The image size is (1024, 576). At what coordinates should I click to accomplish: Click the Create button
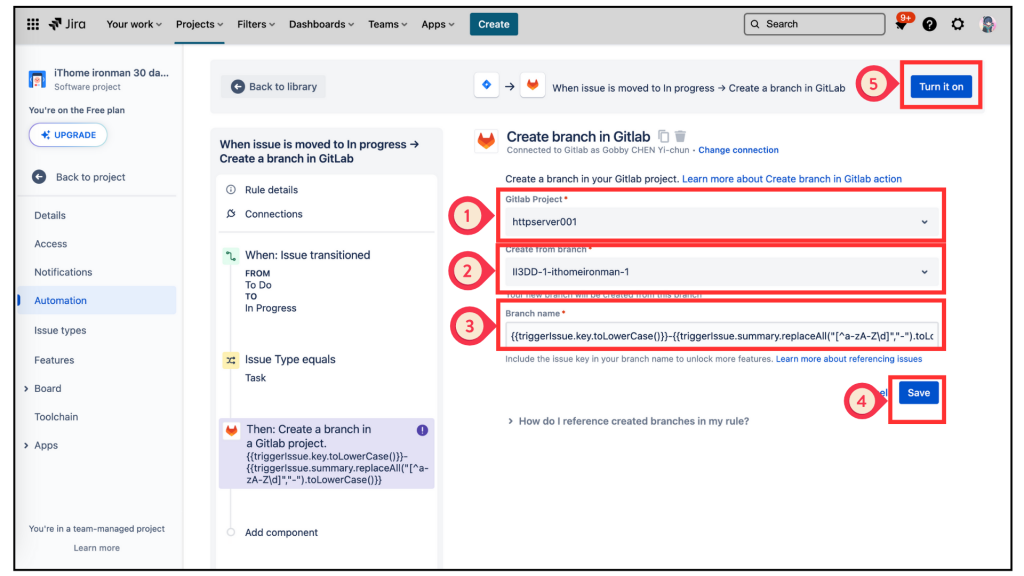coord(494,24)
